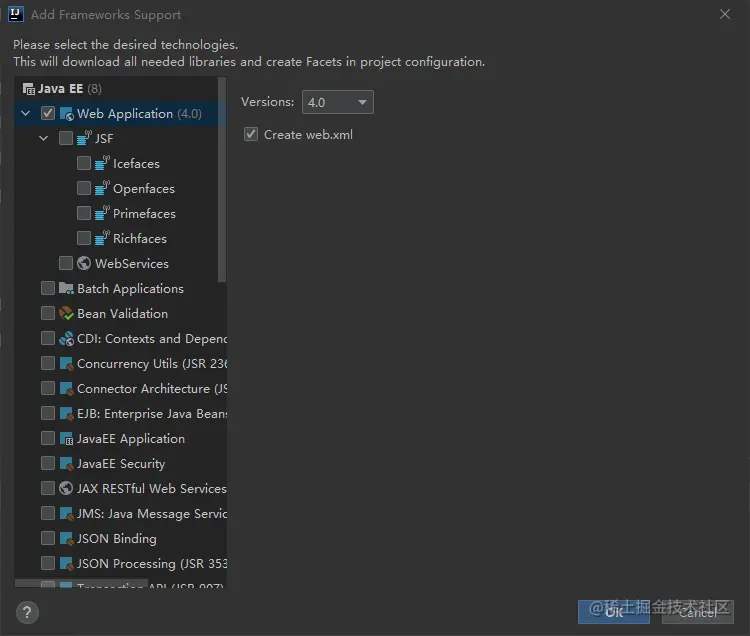Image resolution: width=750 pixels, height=636 pixels.
Task: Tick the EJB Enterprise Java Beans checkbox
Action: (48, 413)
